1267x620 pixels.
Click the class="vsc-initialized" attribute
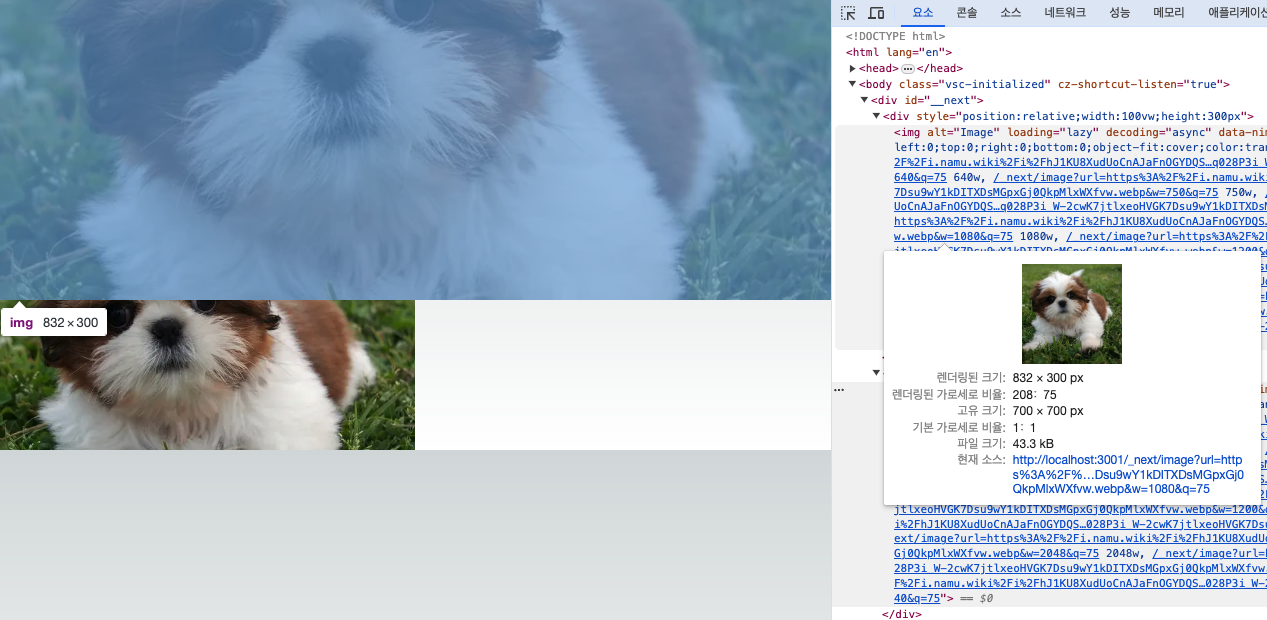click(975, 84)
